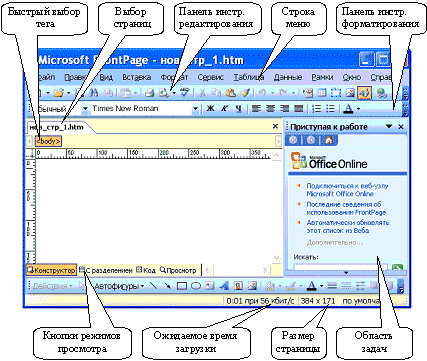Open the Действия menu
The width and height of the screenshot is (427, 361).
52,286
